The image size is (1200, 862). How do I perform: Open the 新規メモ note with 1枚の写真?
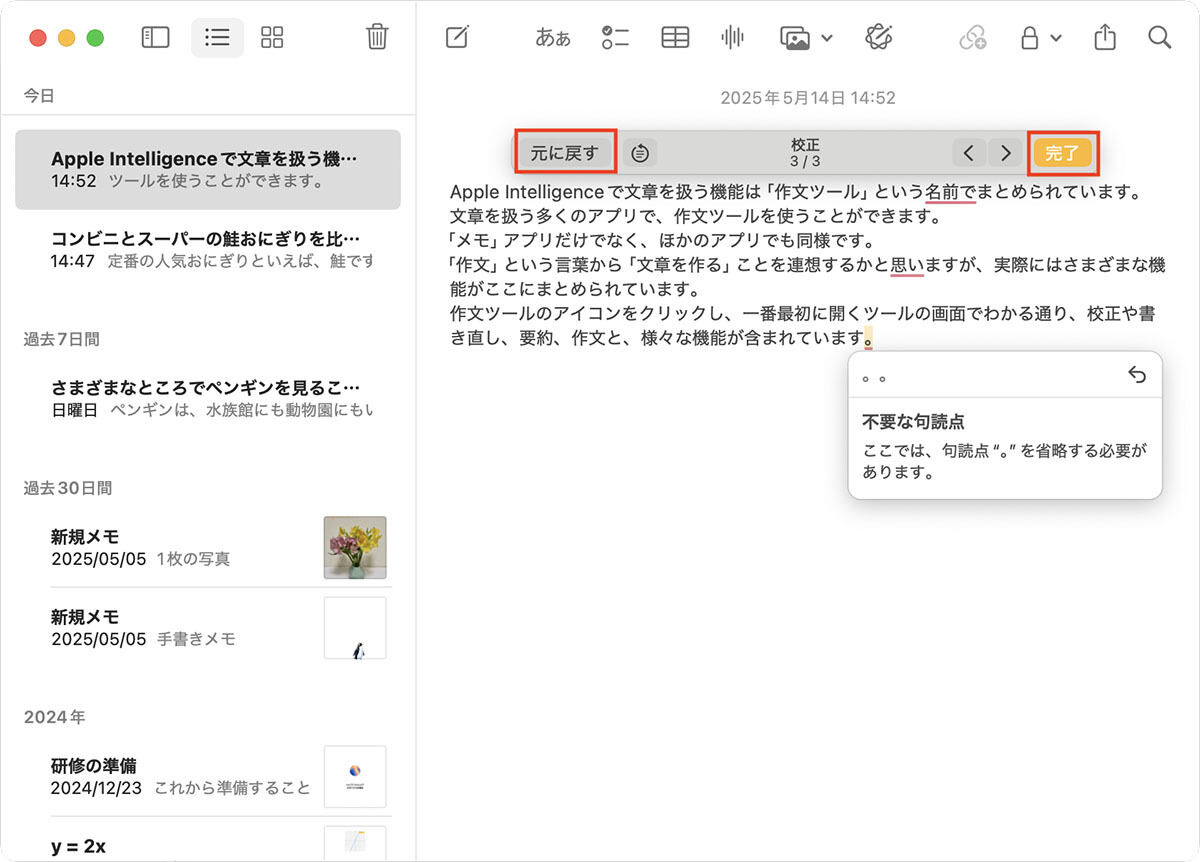tap(208, 547)
